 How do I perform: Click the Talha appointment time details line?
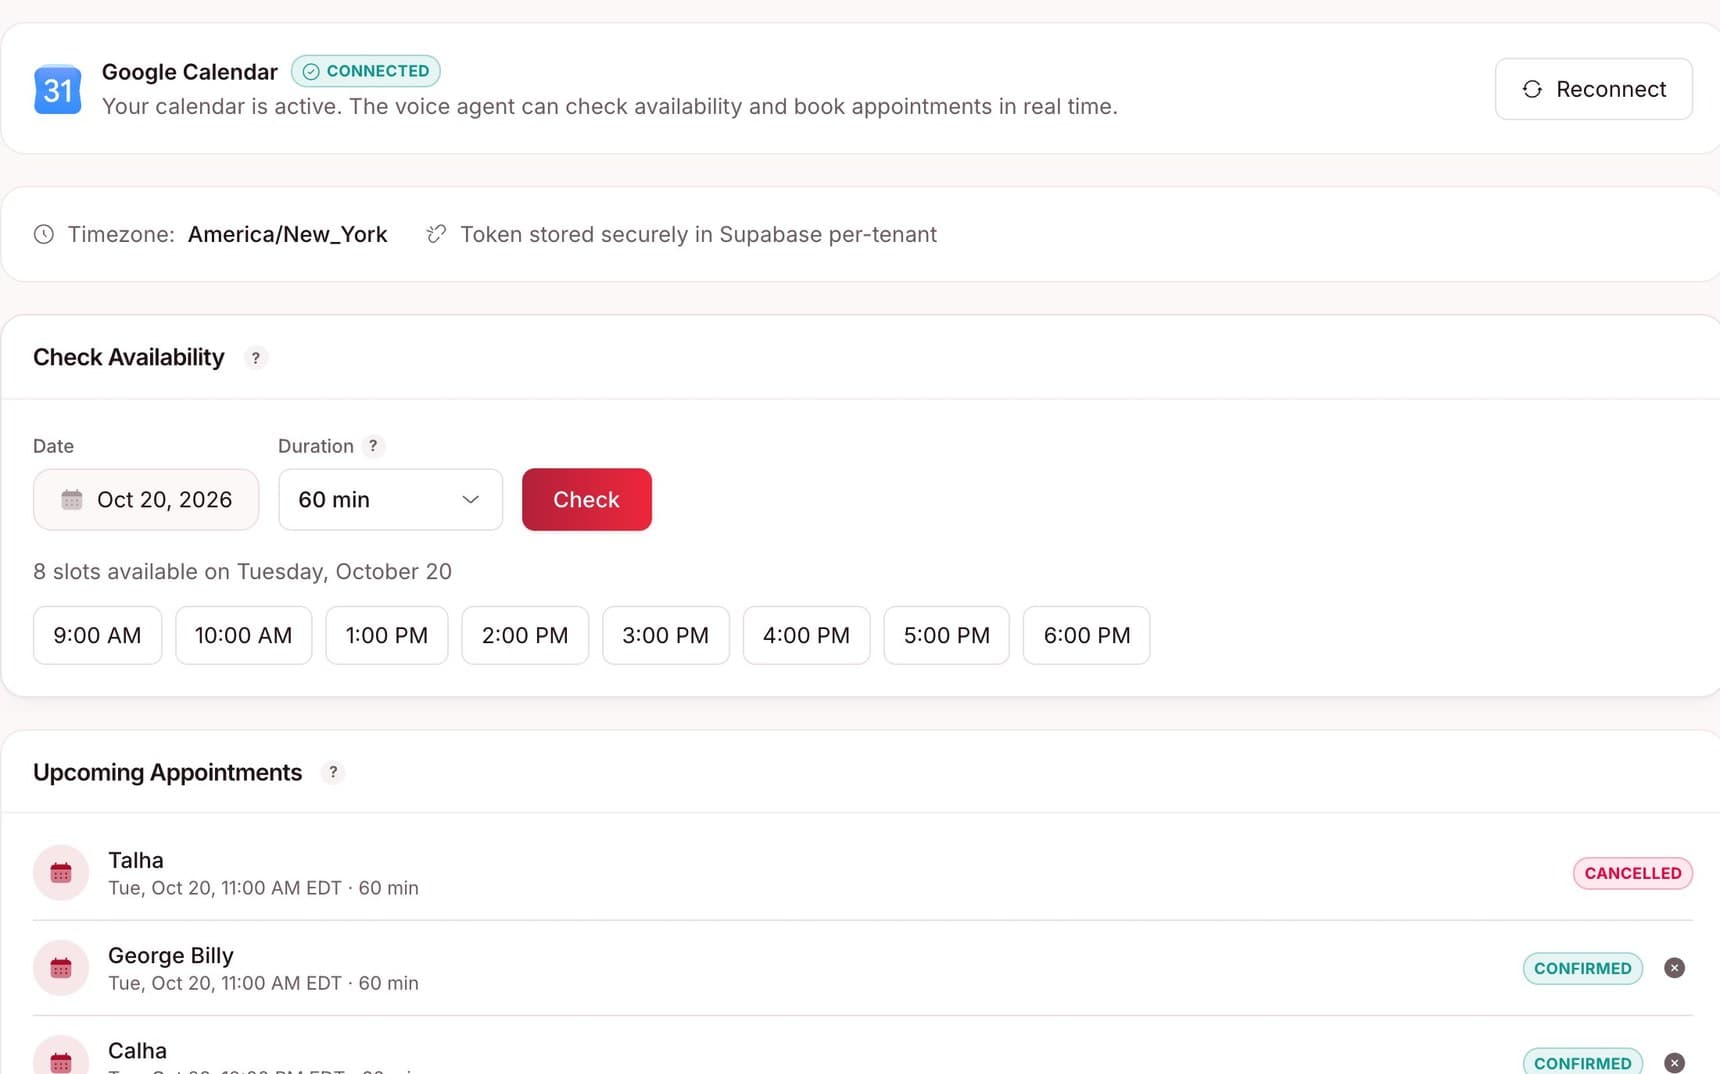[264, 888]
